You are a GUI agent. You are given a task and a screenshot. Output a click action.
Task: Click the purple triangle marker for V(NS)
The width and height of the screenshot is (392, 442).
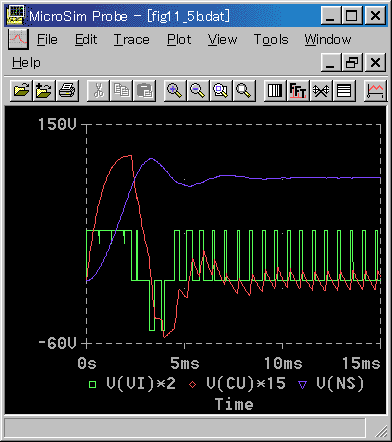click(x=302, y=385)
